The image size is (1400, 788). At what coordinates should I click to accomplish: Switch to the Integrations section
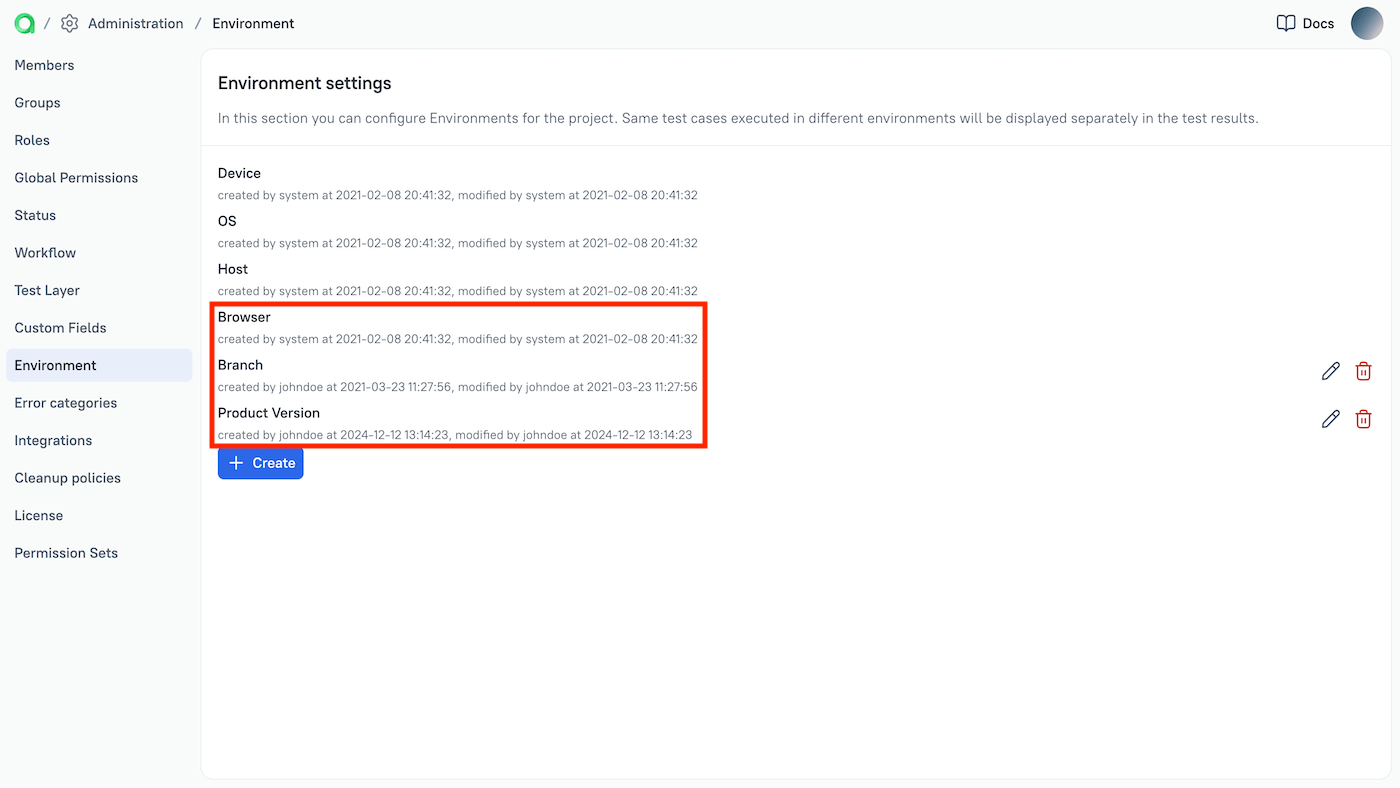click(x=52, y=440)
